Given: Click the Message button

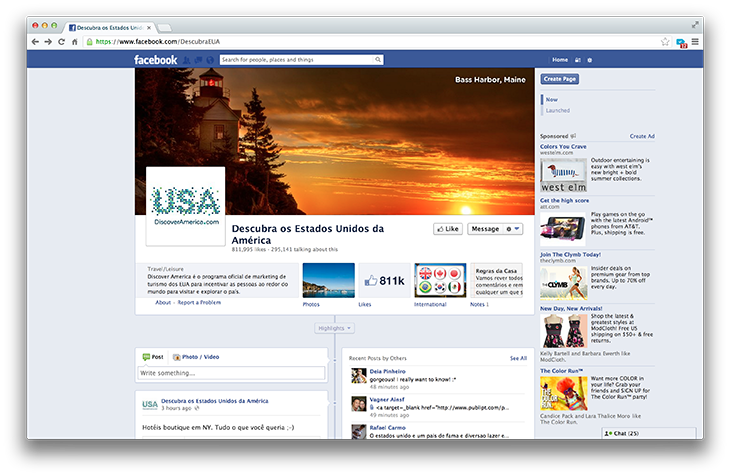Looking at the screenshot, I should click(x=485, y=229).
